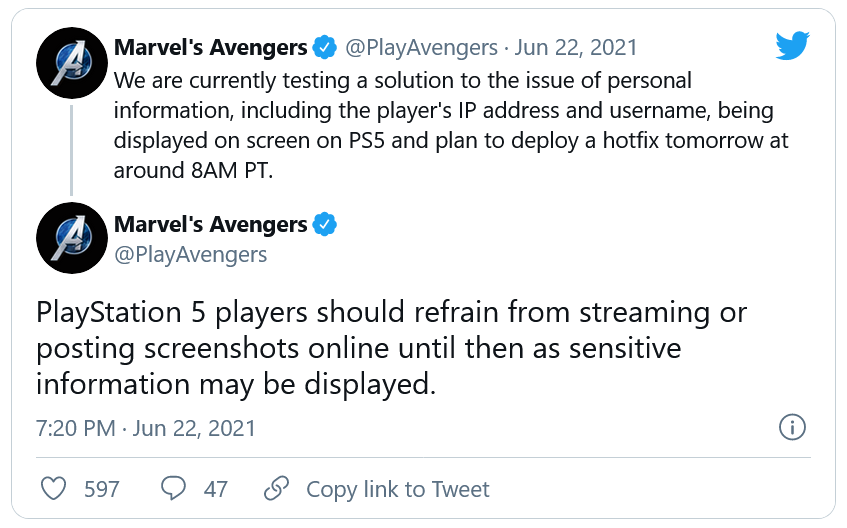Open replies via speech bubble icon
The image size is (847, 528).
174,489
